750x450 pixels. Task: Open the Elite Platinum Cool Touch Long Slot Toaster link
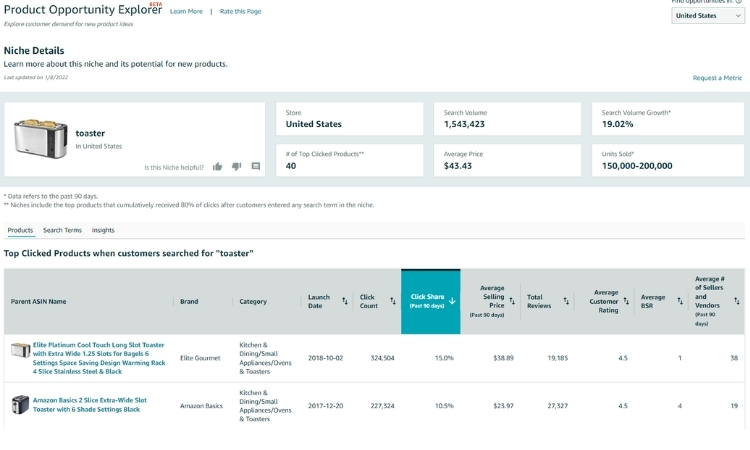(x=99, y=358)
